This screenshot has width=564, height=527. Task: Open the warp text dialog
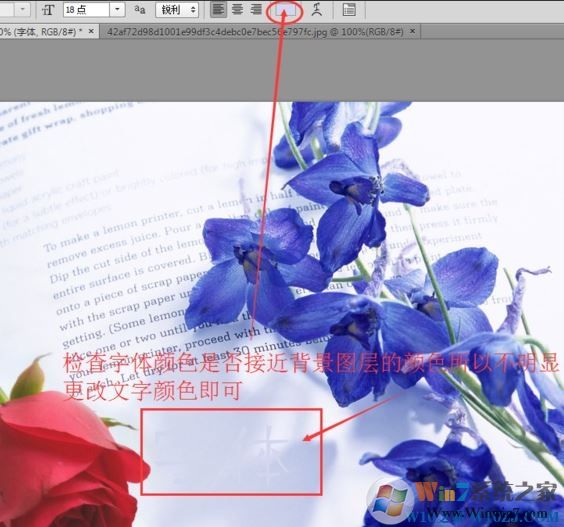coord(317,10)
